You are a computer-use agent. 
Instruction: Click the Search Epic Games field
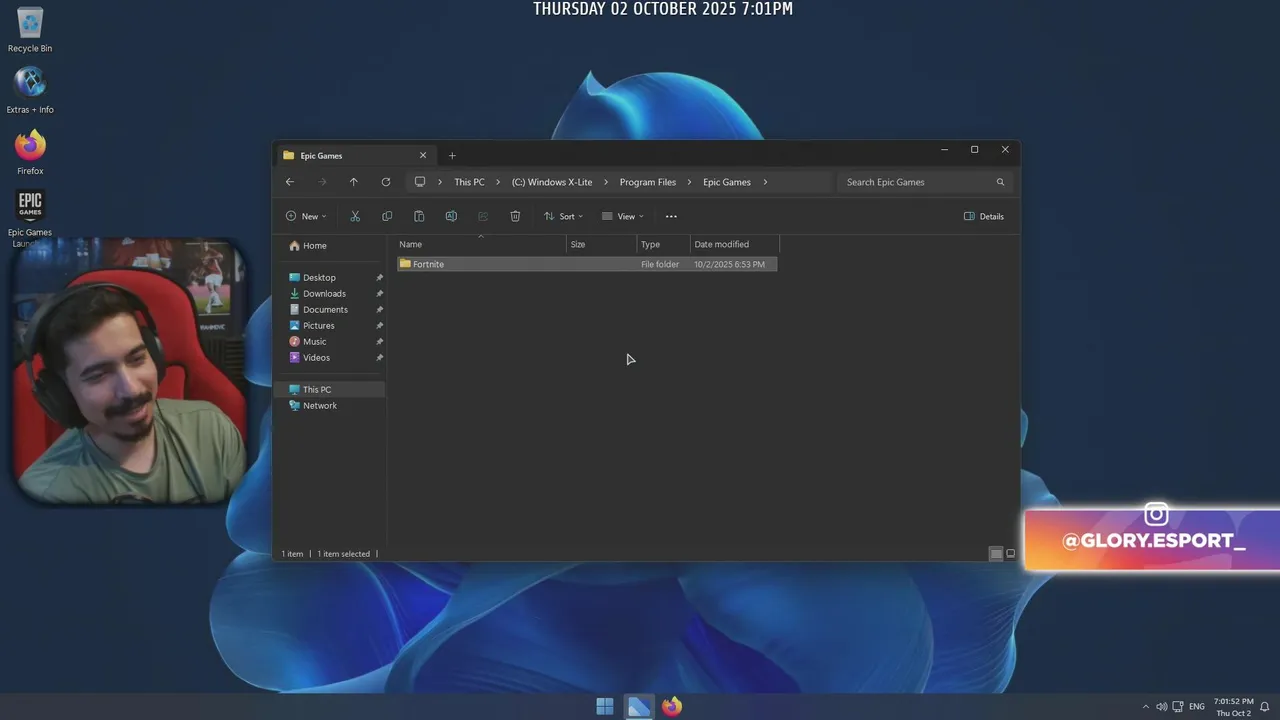pyautogui.click(x=925, y=182)
